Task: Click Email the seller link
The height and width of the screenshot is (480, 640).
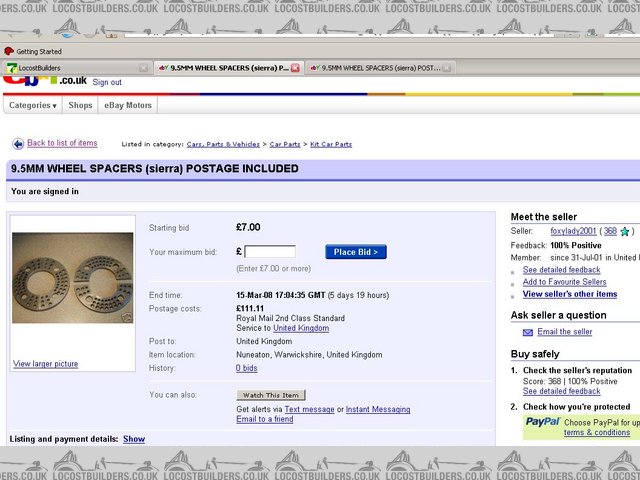Action: coord(564,332)
